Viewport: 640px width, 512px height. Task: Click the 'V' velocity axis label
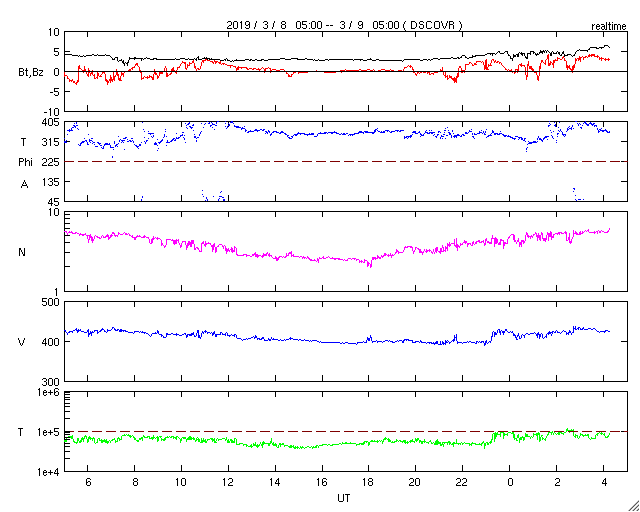(x=22, y=342)
